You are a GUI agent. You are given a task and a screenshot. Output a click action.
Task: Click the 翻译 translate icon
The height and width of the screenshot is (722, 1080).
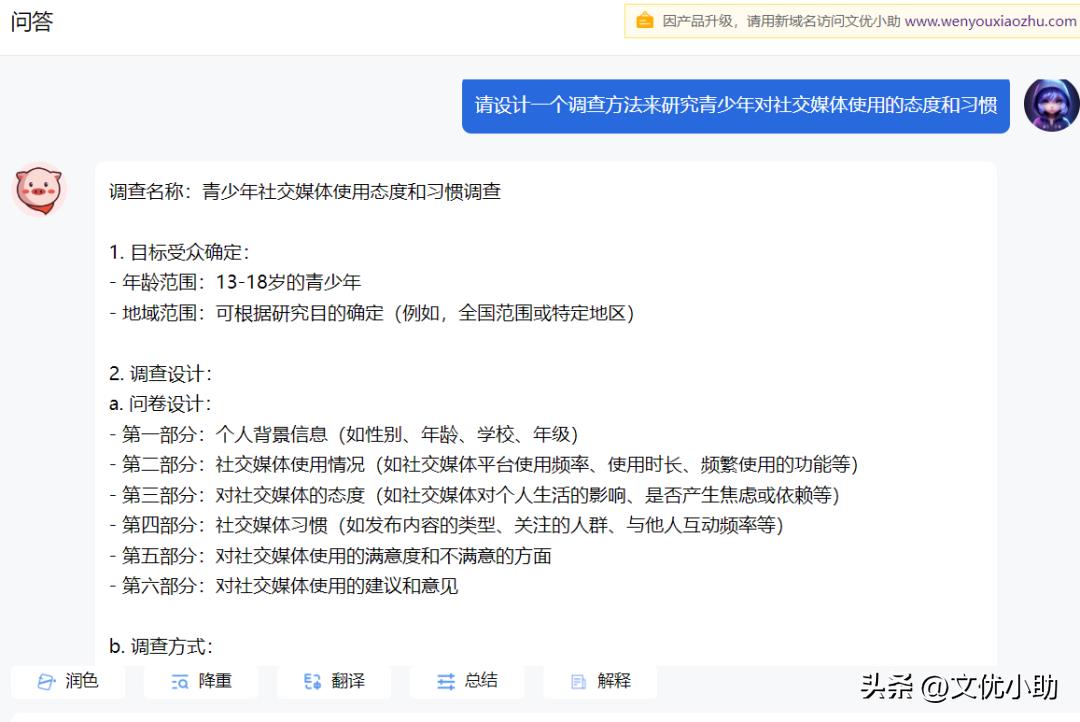[312, 681]
